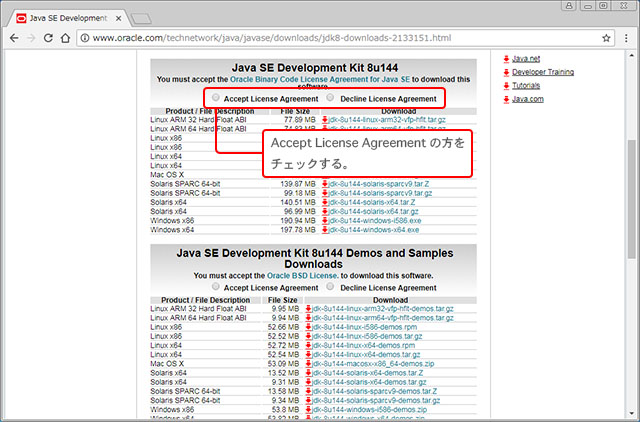This screenshot has width=640, height=422.
Task: Download jdk-8u144-solaris-sparcv9.tar.gz
Action: click(x=380, y=193)
